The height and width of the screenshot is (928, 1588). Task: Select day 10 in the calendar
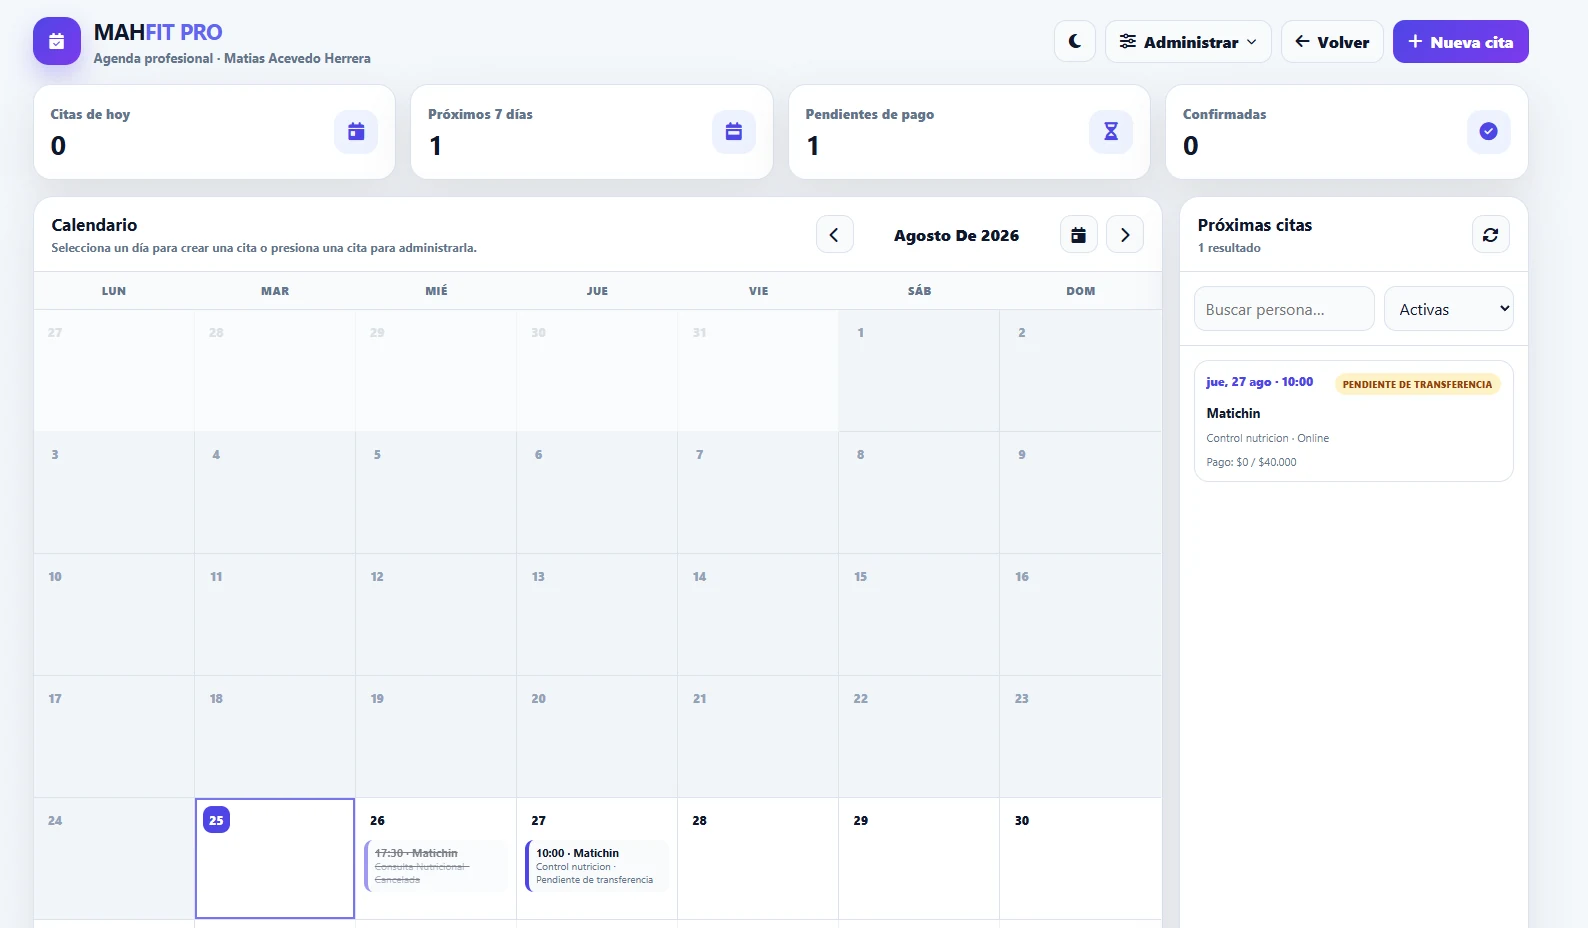click(x=114, y=614)
